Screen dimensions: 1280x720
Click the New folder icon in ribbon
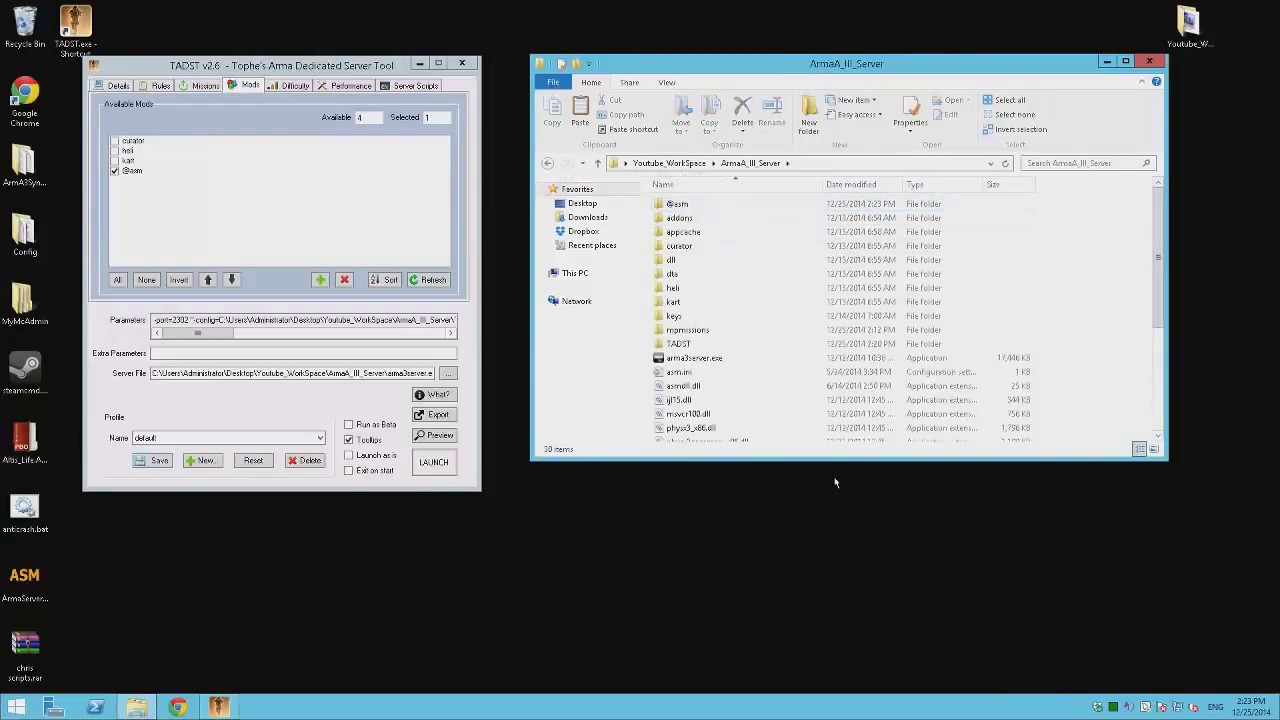(x=809, y=115)
